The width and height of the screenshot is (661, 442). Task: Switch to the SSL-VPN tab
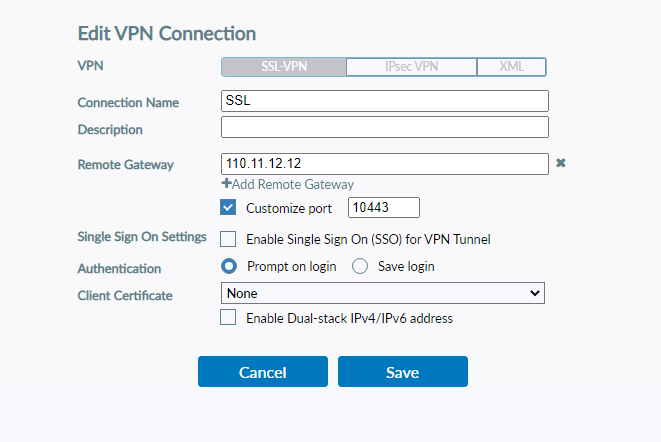[283, 67]
